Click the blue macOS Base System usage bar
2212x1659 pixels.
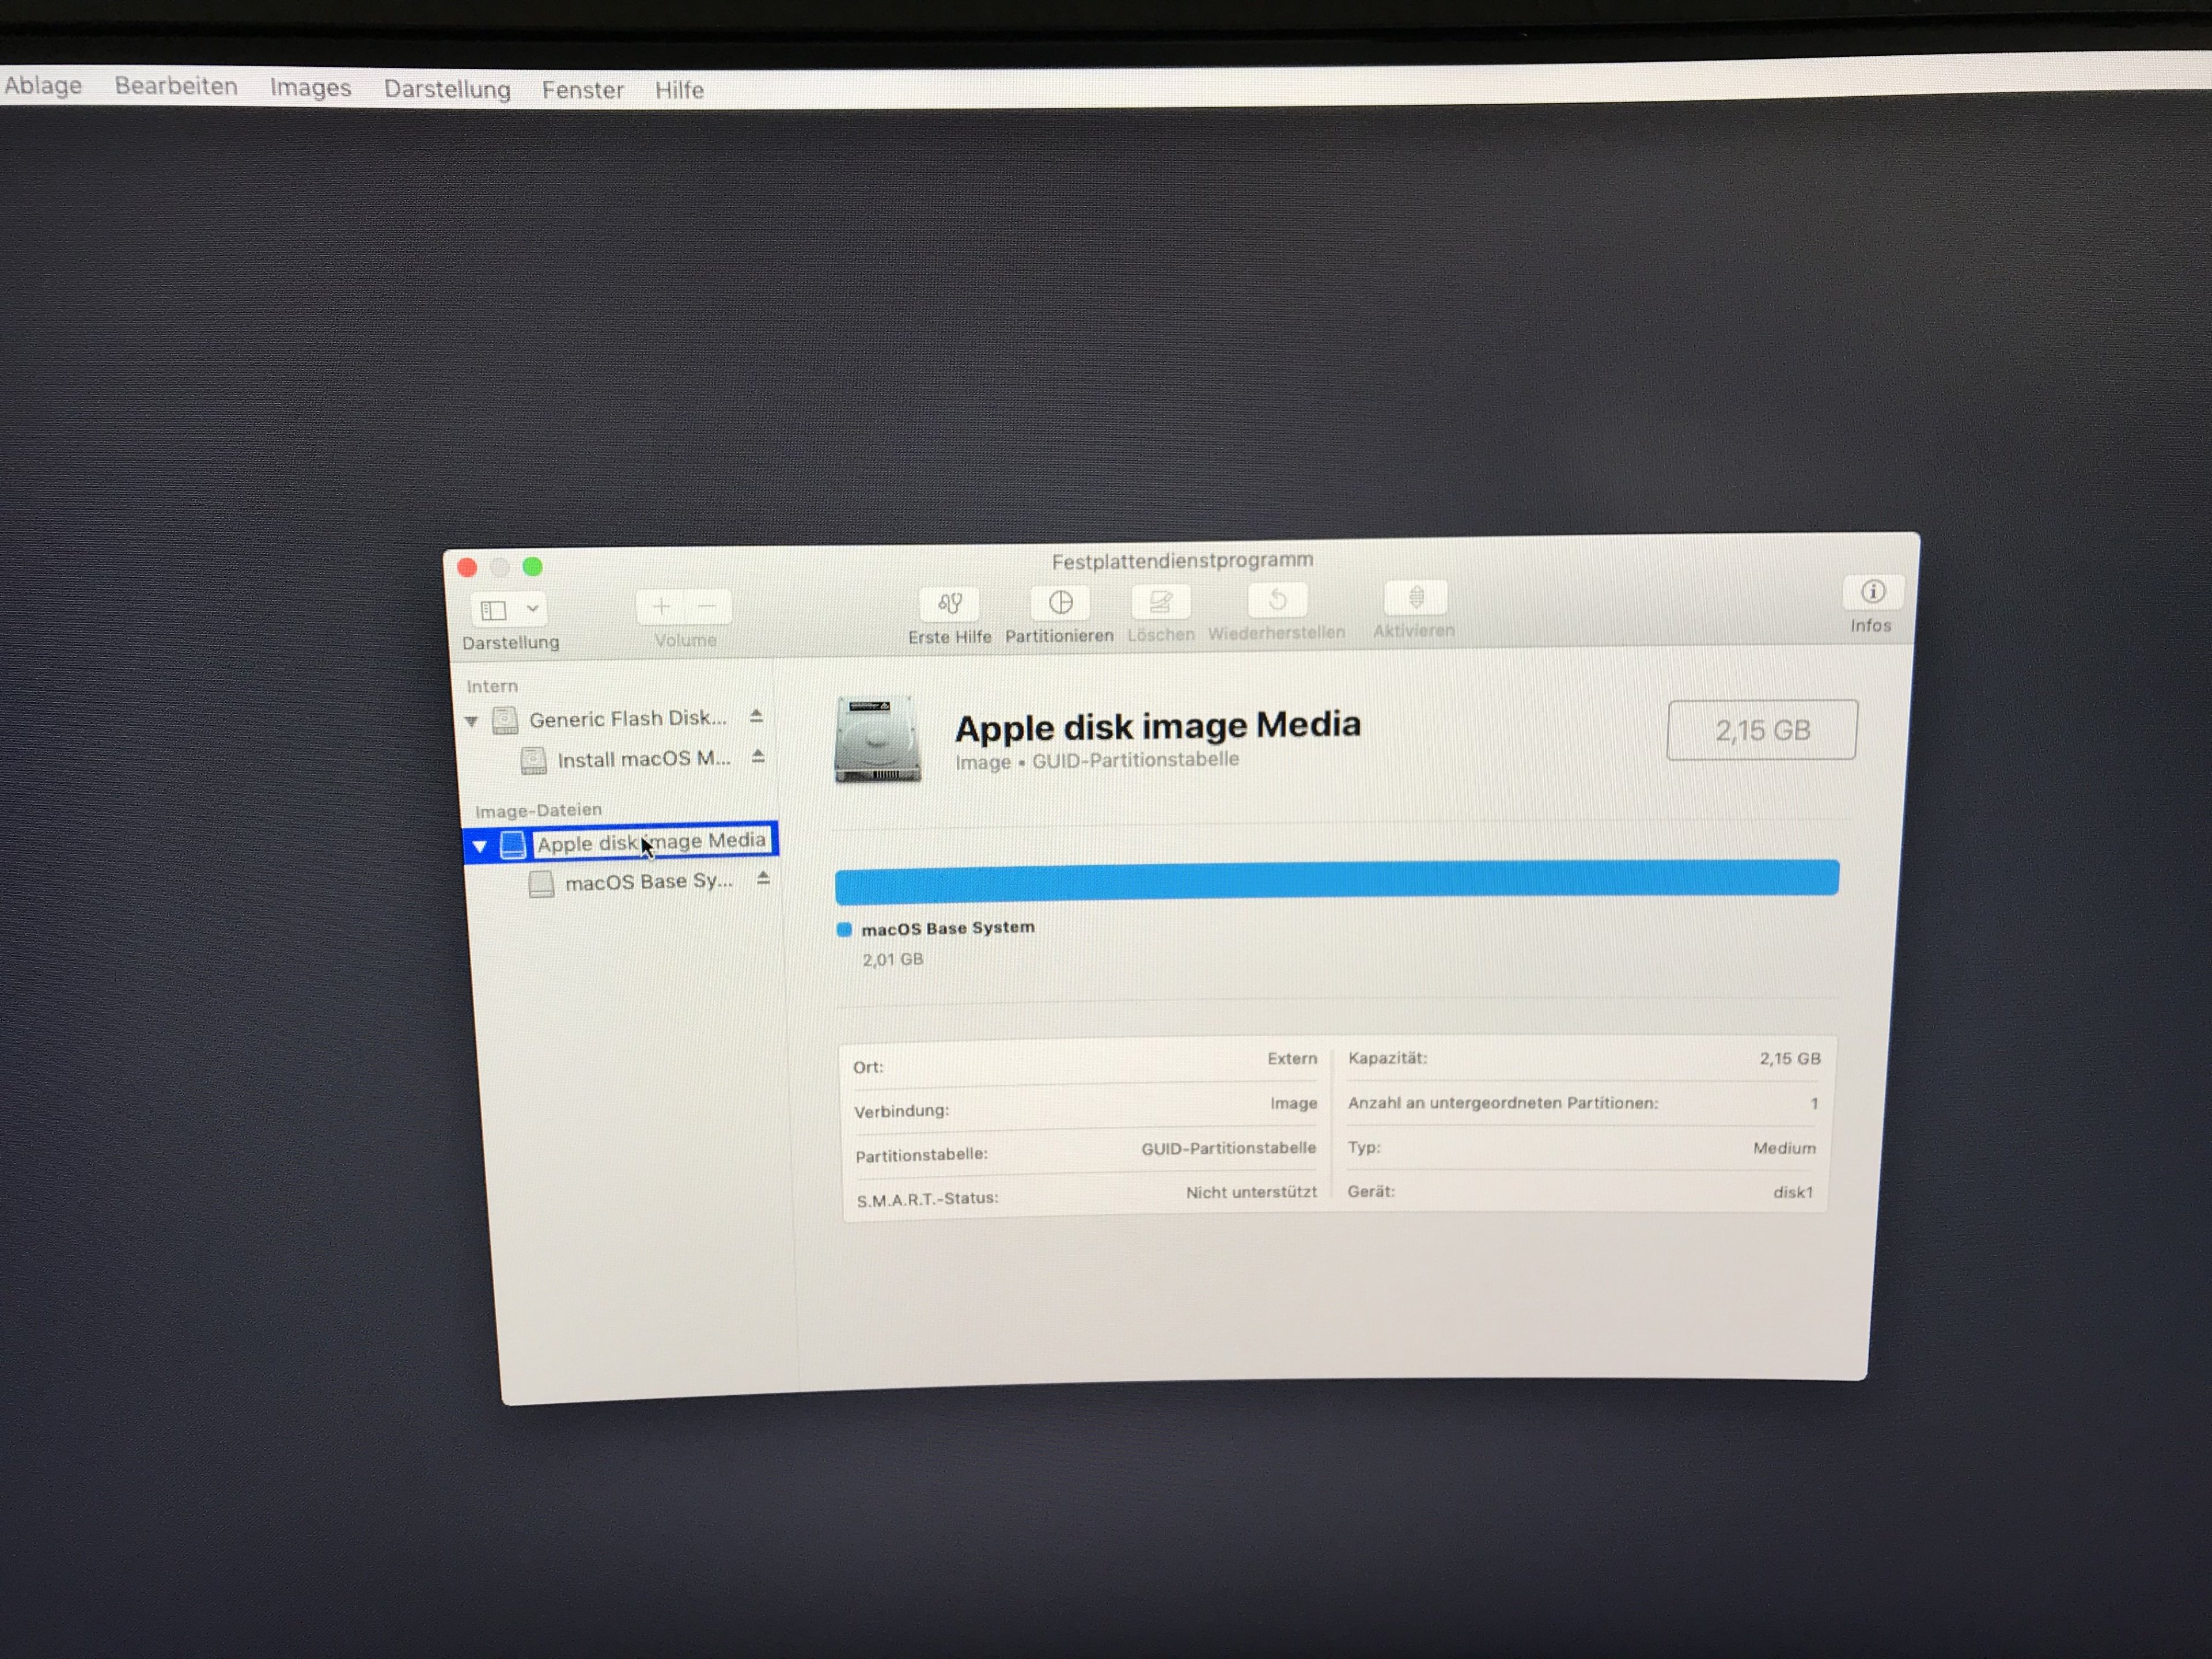pyautogui.click(x=1336, y=879)
